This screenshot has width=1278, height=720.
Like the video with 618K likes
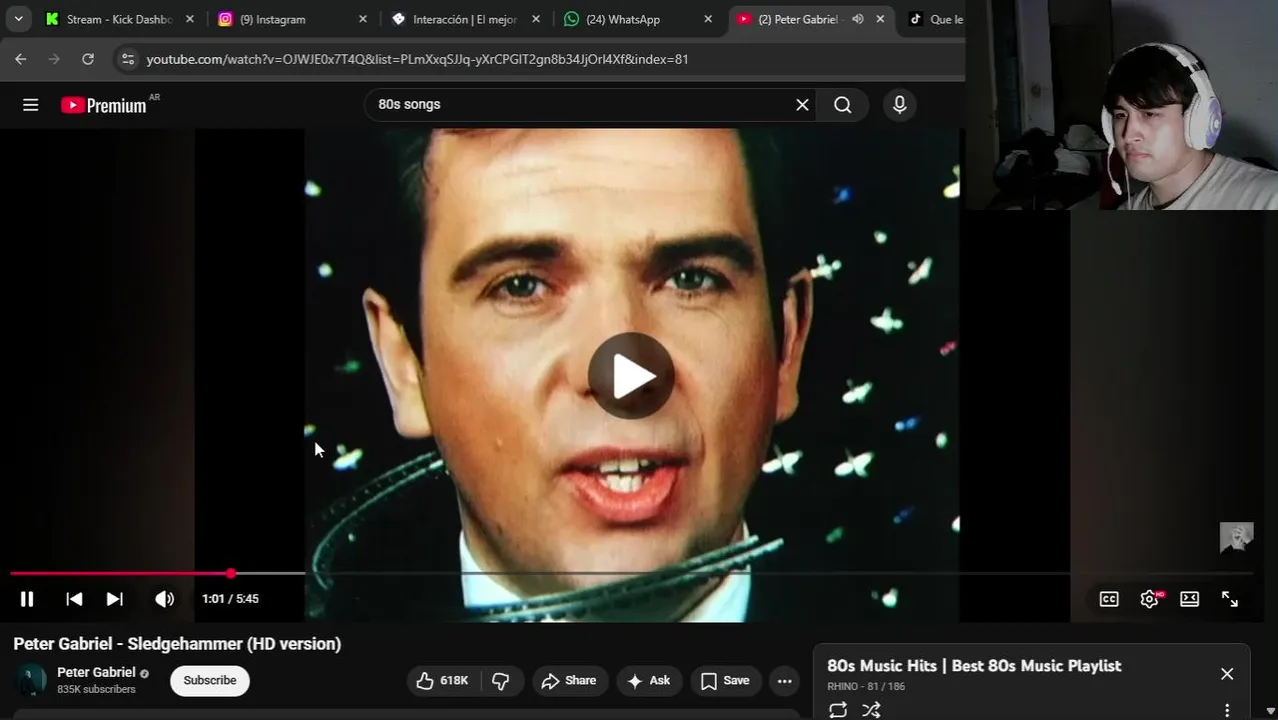(x=441, y=680)
